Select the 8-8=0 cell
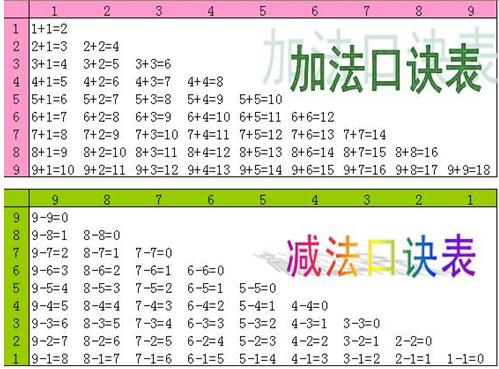The width and height of the screenshot is (499, 369). 102,235
